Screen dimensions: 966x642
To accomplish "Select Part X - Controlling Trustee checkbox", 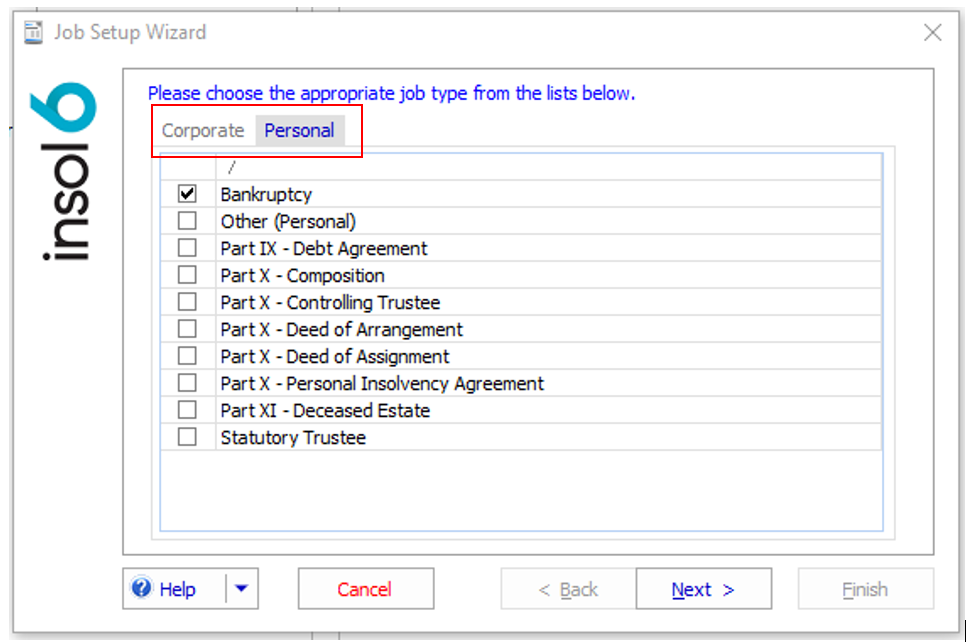I will [187, 302].
